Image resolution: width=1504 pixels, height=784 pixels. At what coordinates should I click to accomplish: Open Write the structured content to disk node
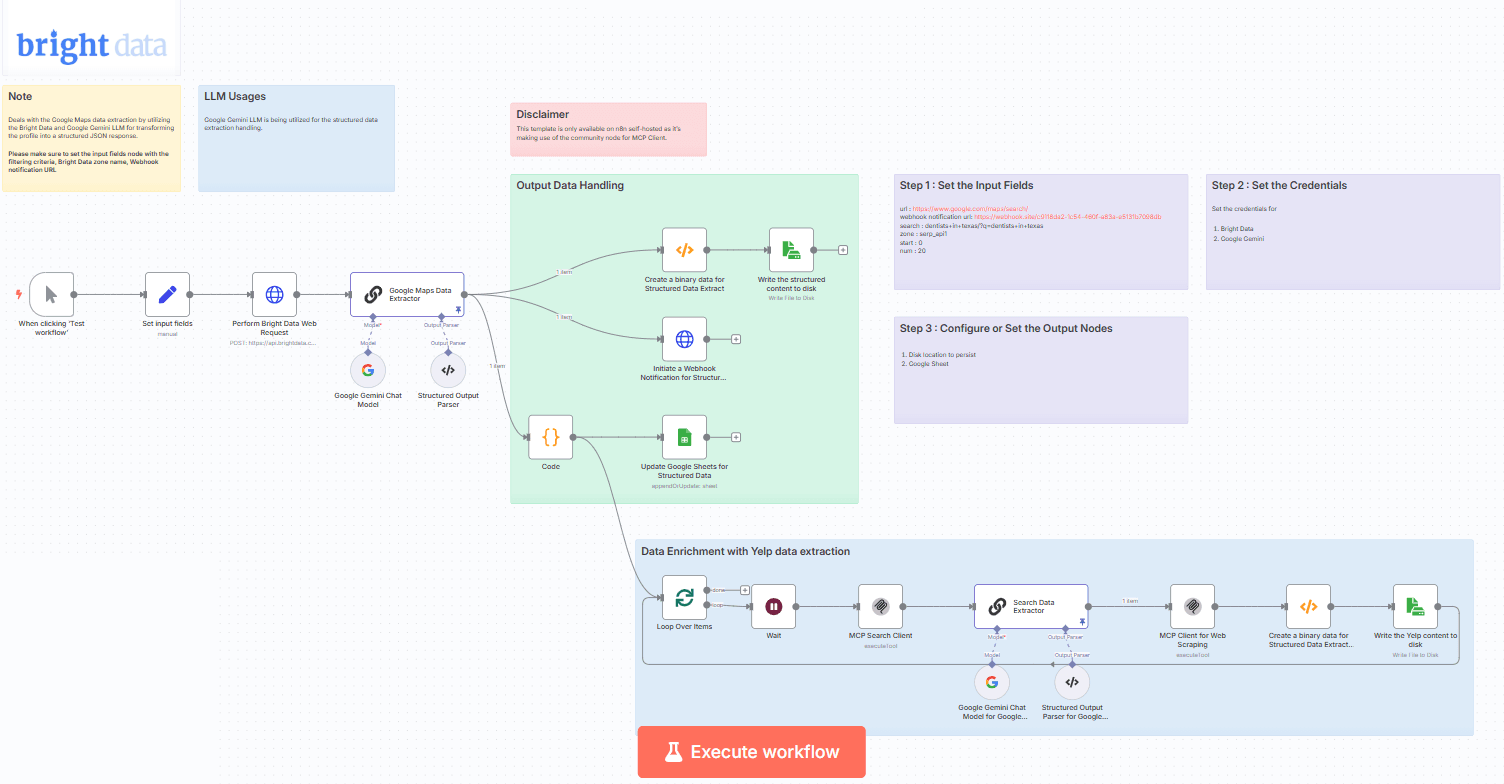pos(791,250)
